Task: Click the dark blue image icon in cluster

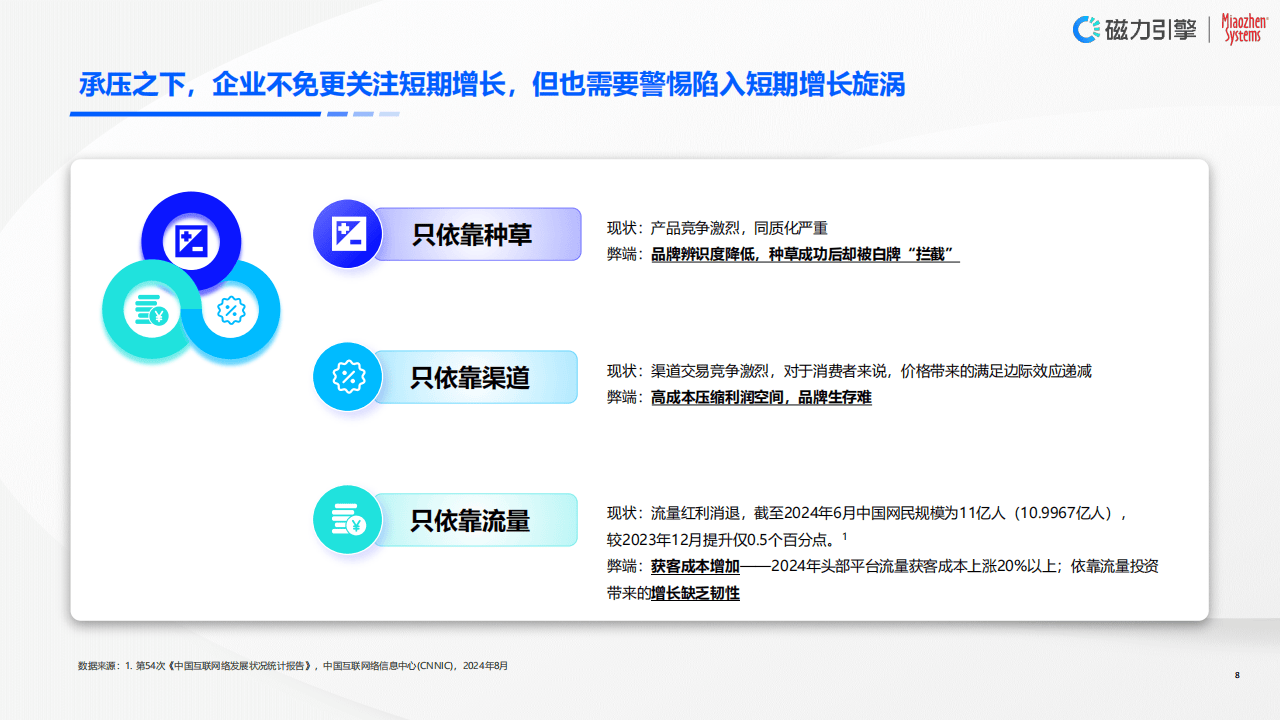Action: 191,241
